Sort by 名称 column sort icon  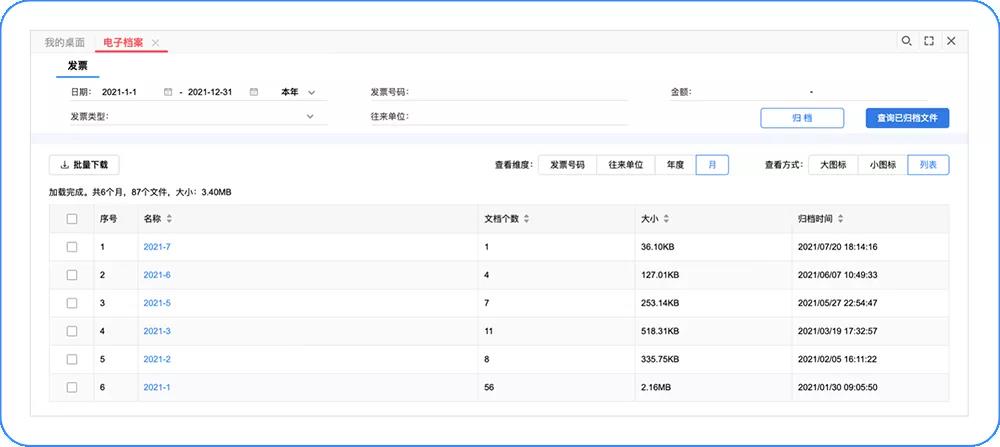tap(169, 219)
